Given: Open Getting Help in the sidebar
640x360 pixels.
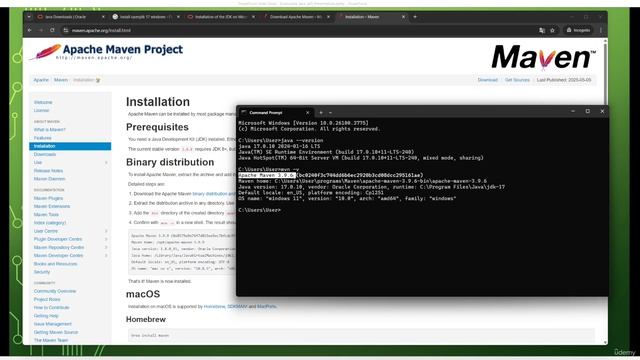Looking at the screenshot, I should click(46, 316).
